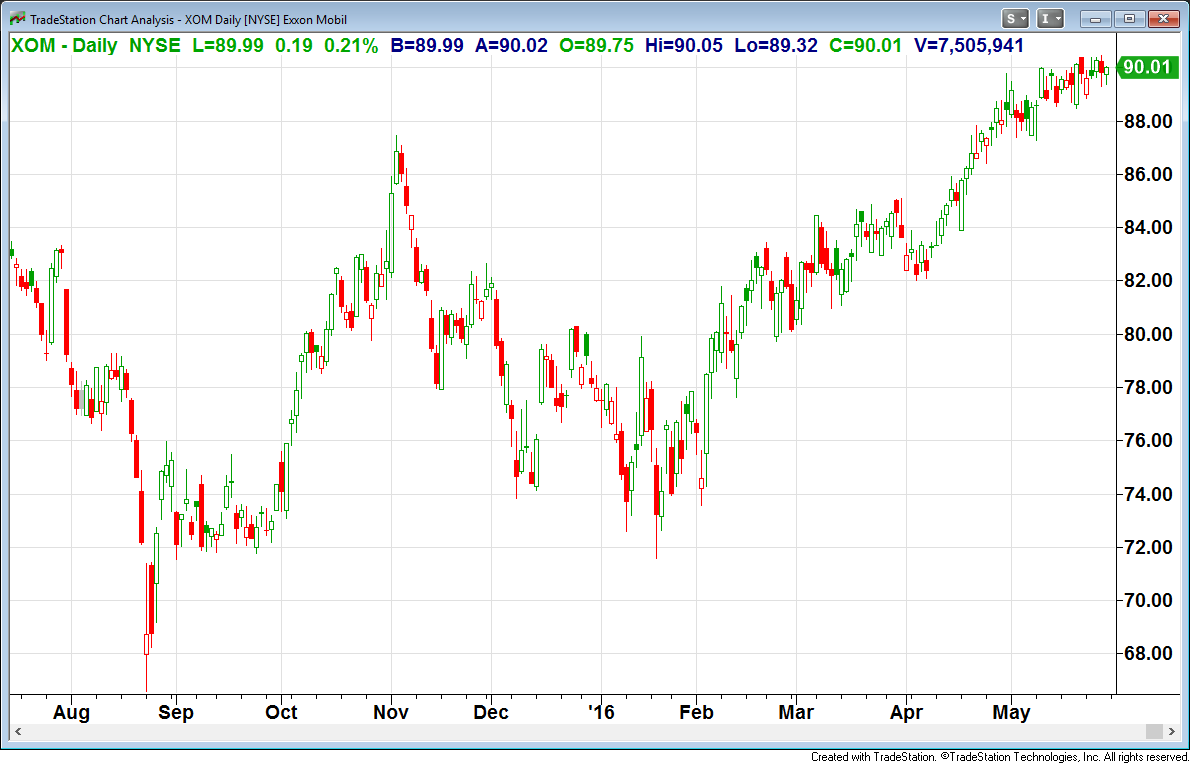1190x763 pixels.
Task: Close the XOM Chart Analysis window
Action: pyautogui.click(x=1163, y=19)
